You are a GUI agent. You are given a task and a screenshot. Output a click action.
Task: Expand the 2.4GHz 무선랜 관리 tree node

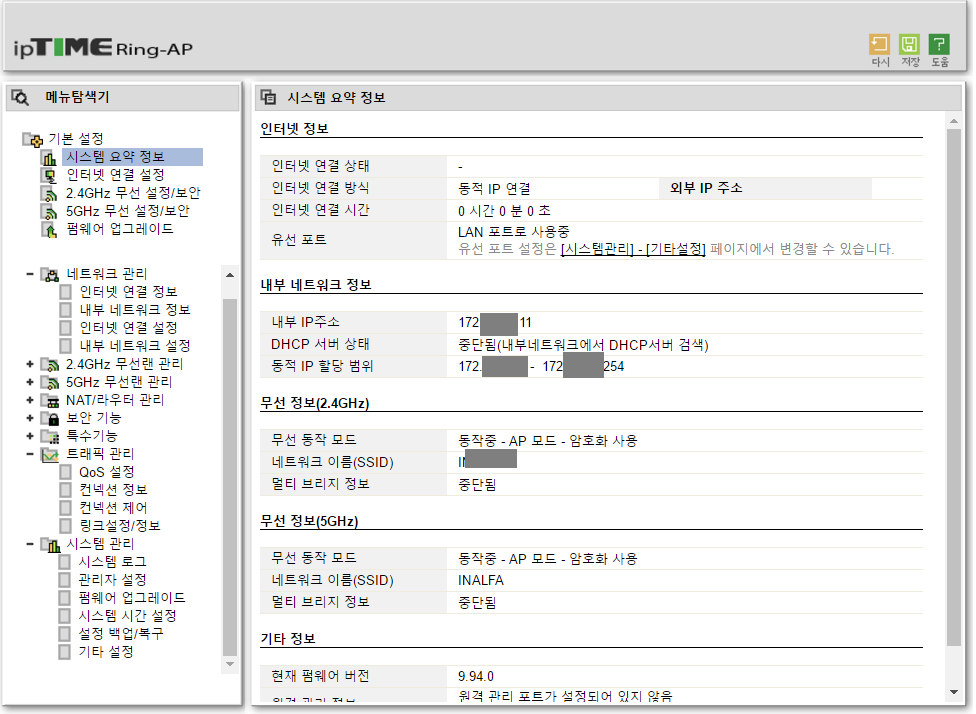29,364
